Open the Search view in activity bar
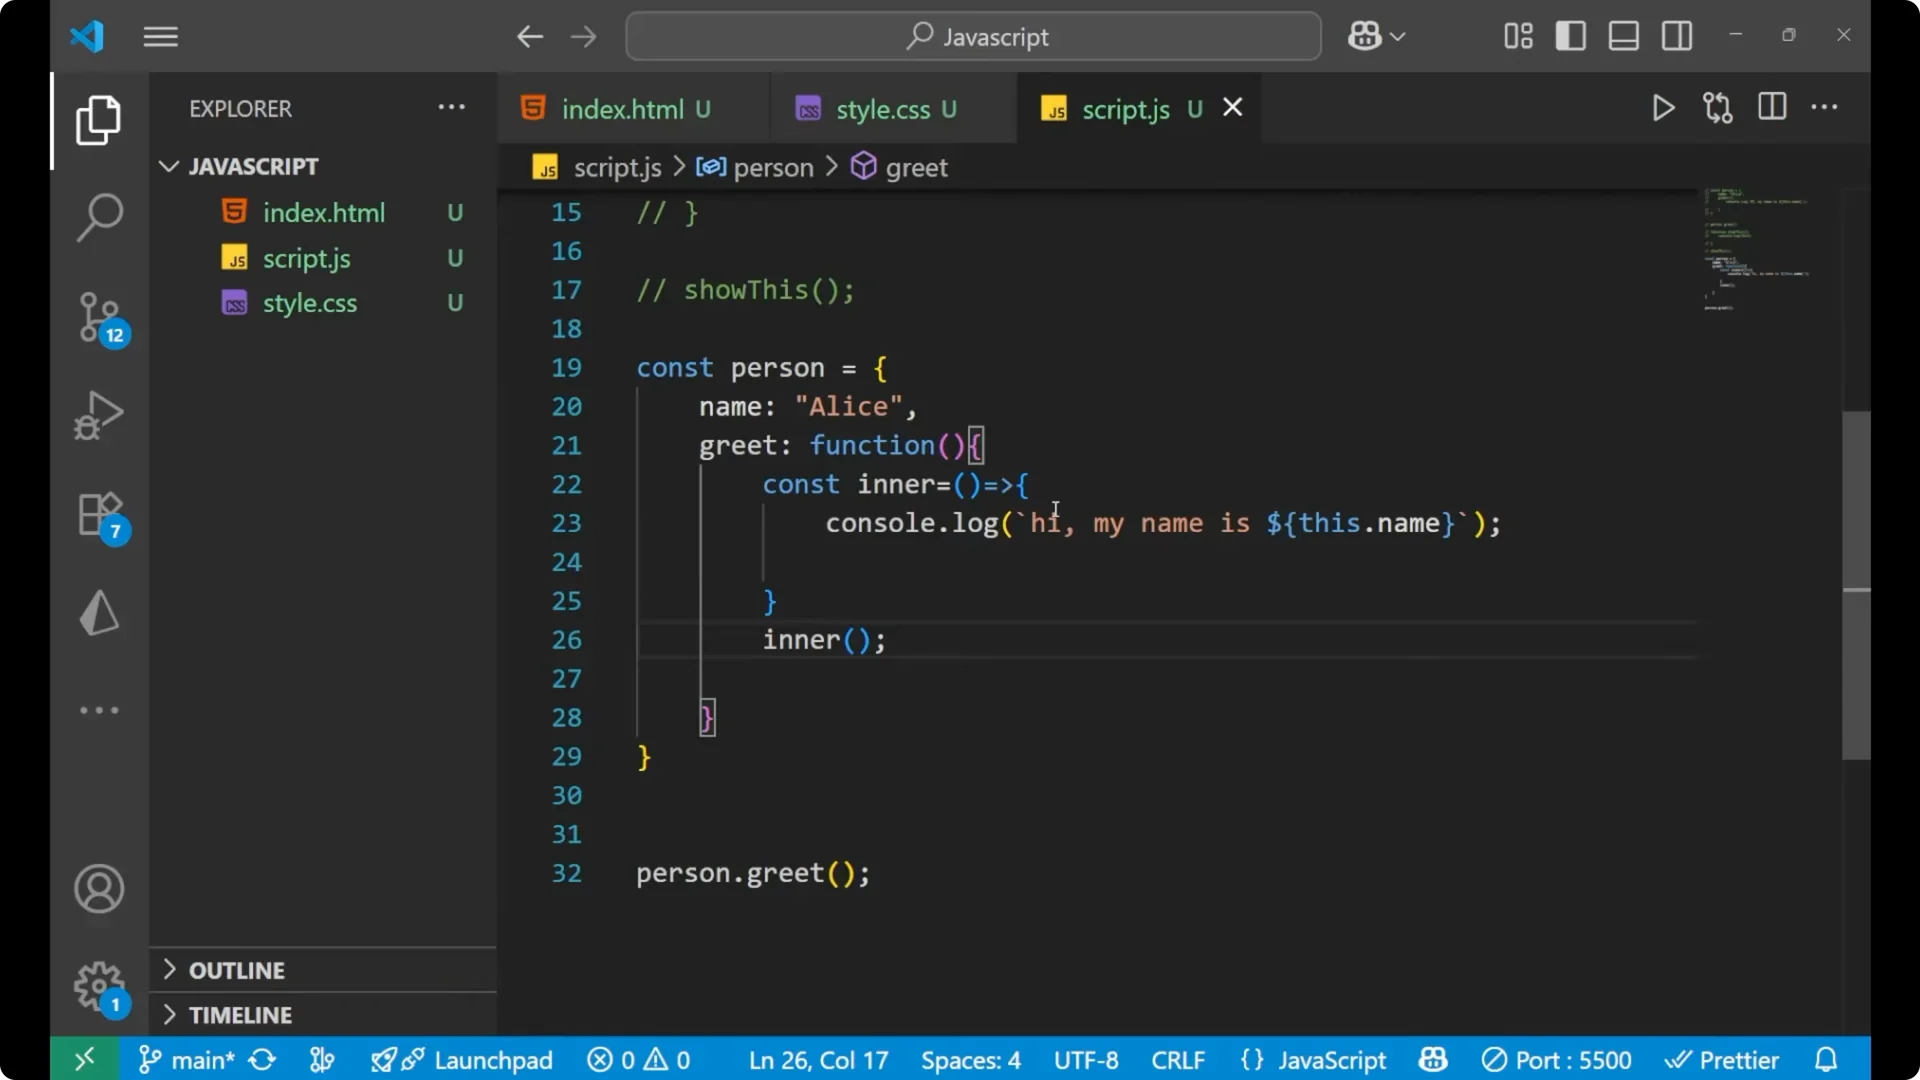This screenshot has height=1080, width=1920. (x=99, y=217)
